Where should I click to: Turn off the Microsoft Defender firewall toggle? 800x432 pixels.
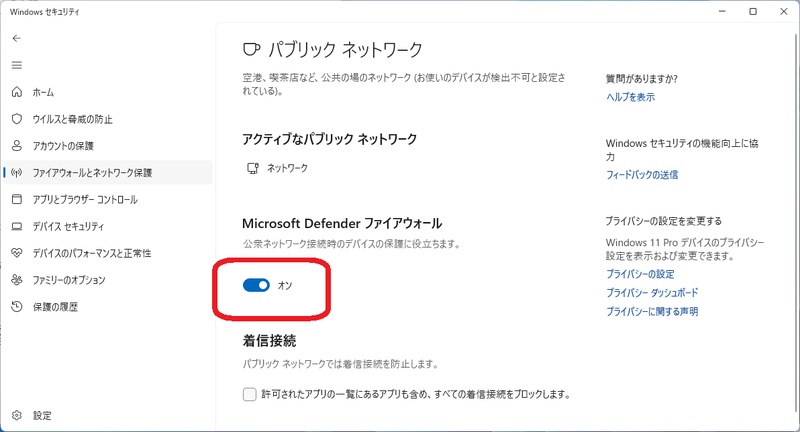coord(257,286)
